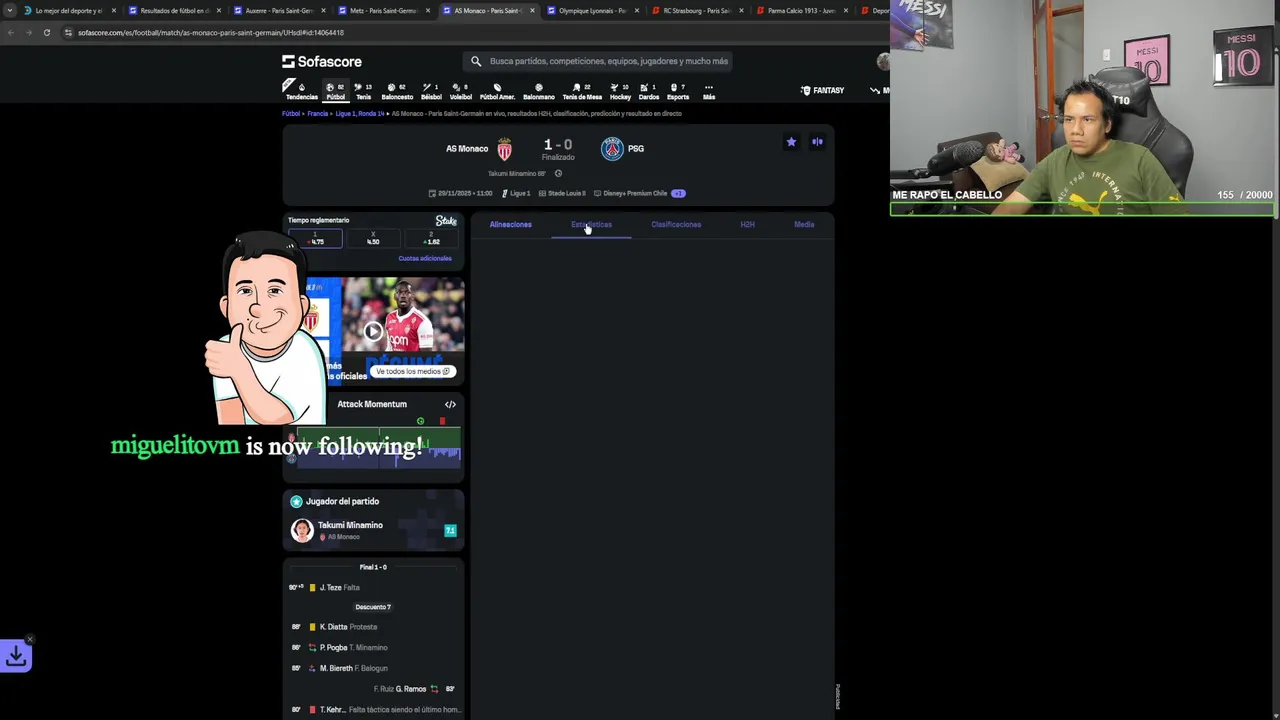Click the Fútbol breadcrumb link
The image size is (1280, 720).
tap(291, 114)
